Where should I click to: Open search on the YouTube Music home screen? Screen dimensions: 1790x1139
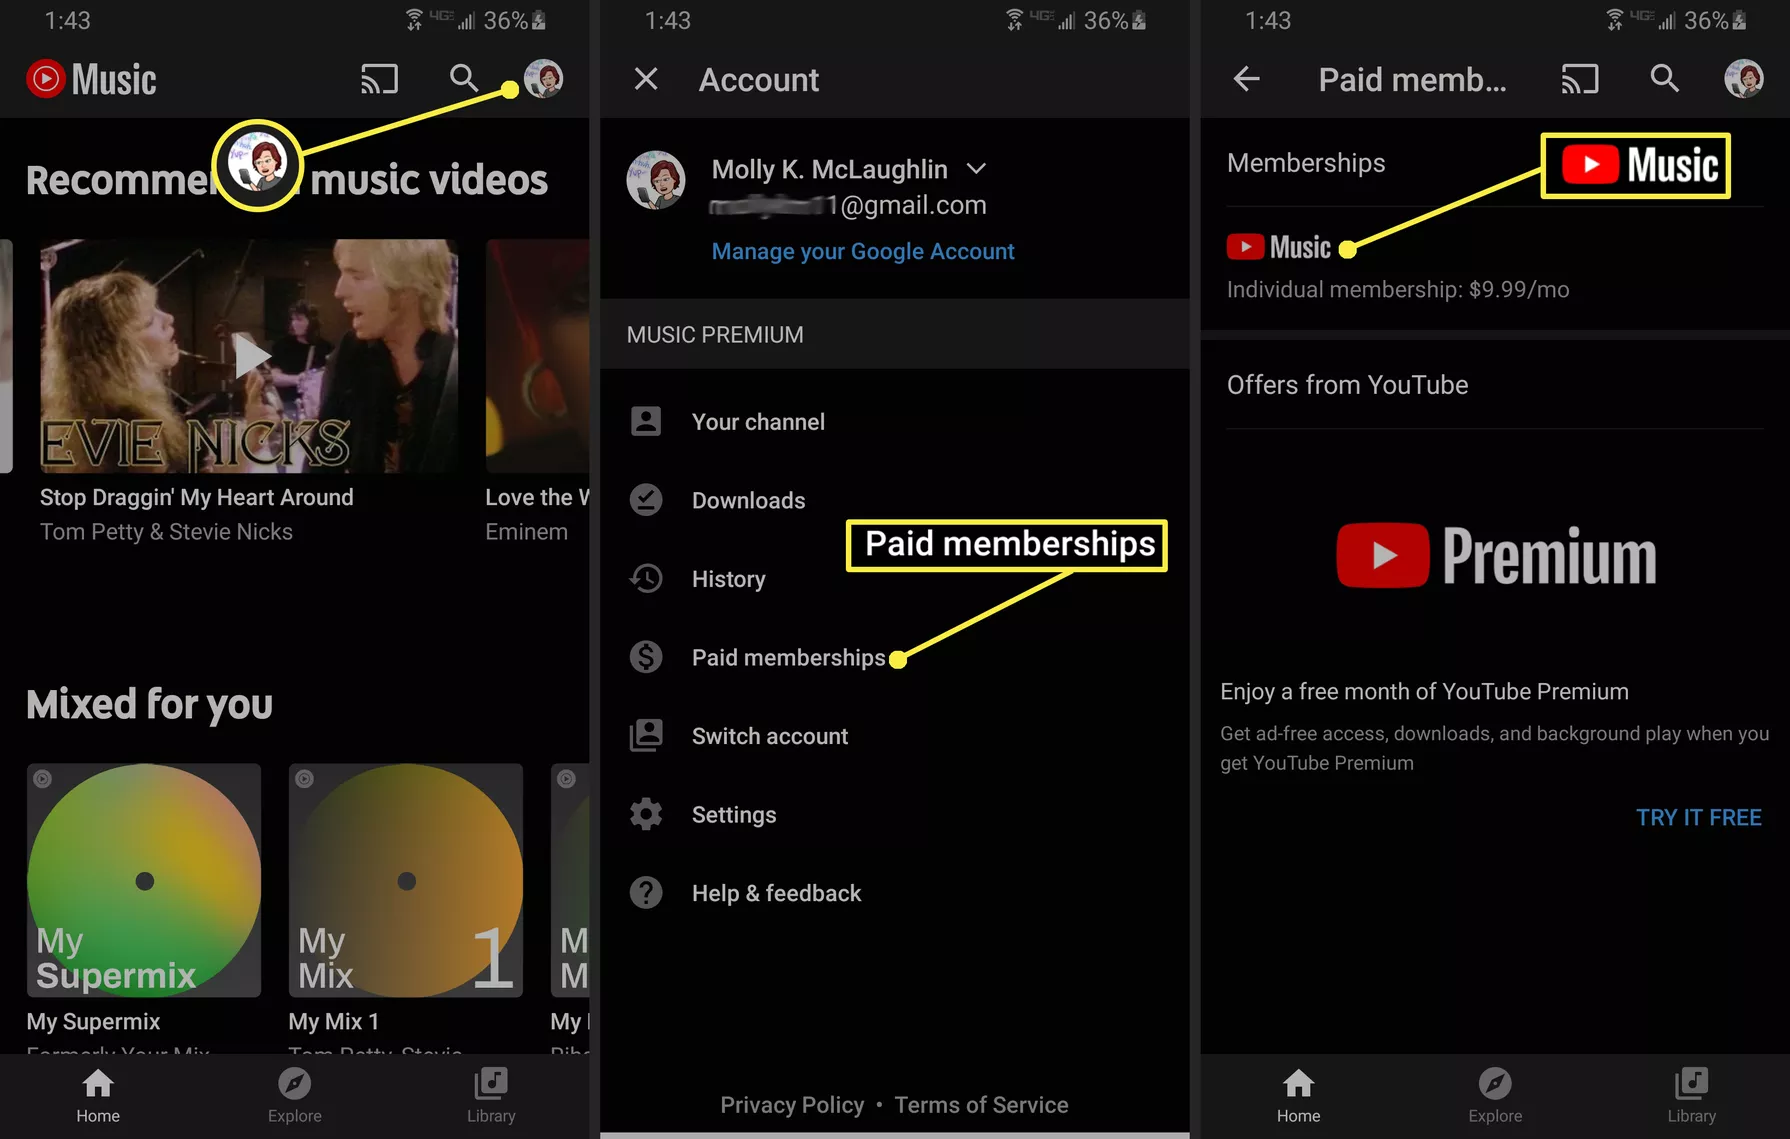point(463,79)
